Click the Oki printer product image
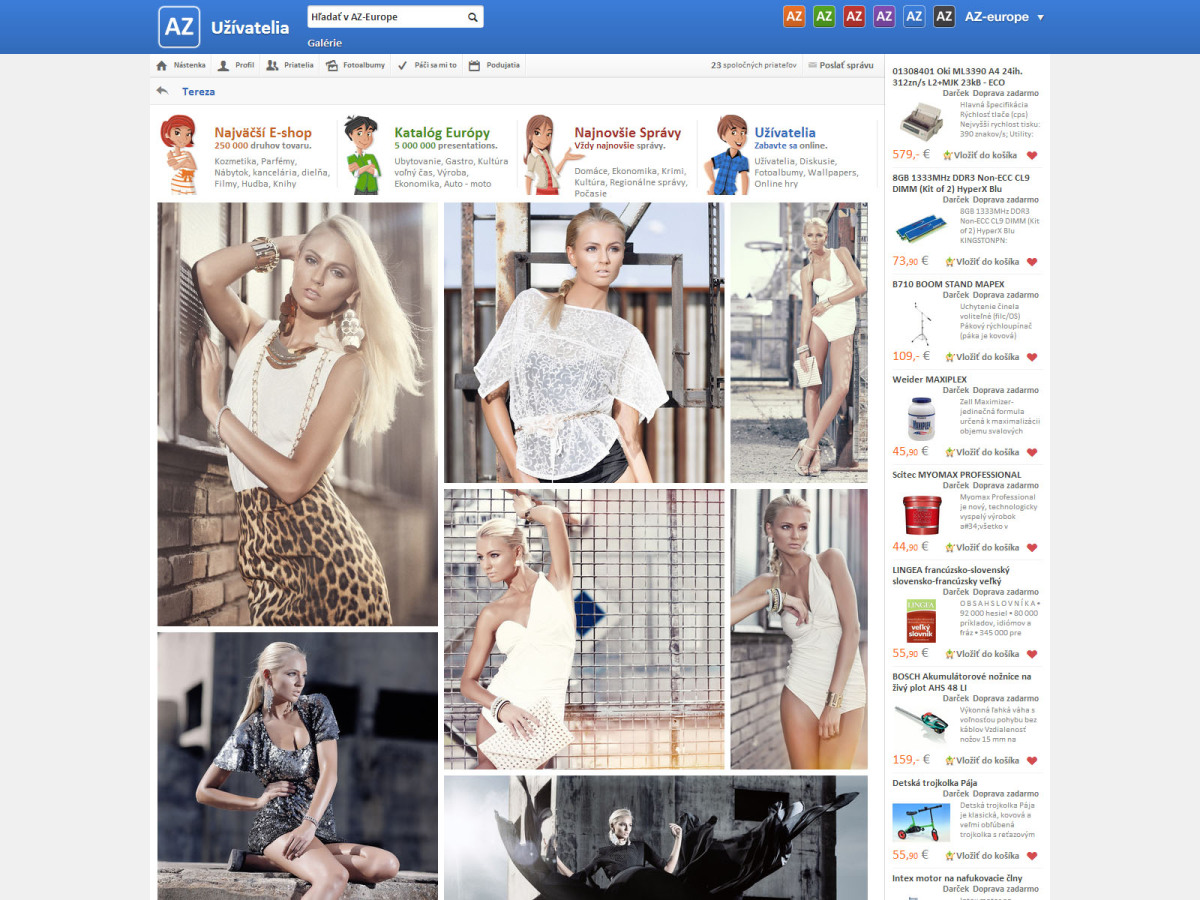The width and height of the screenshot is (1200, 900). (921, 122)
